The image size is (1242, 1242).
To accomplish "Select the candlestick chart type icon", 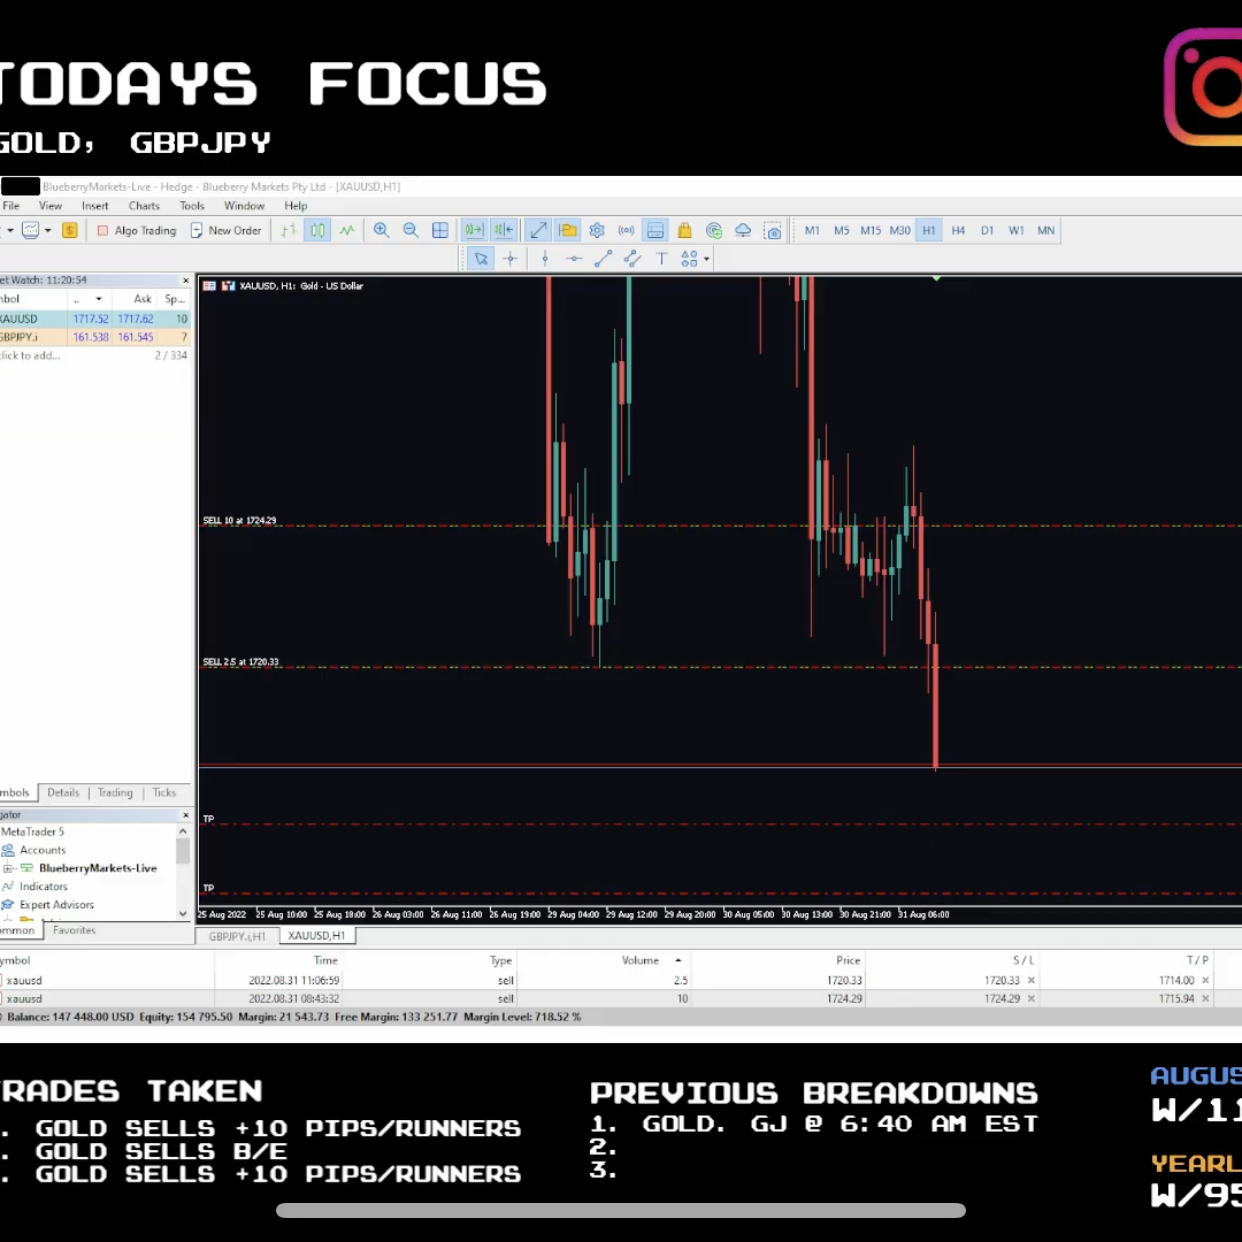I will click(317, 230).
